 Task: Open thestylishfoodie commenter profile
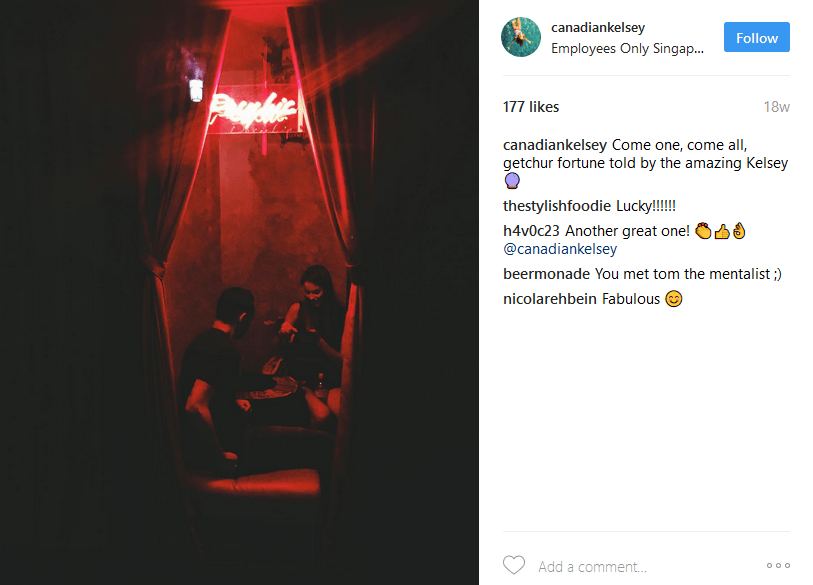click(x=557, y=206)
